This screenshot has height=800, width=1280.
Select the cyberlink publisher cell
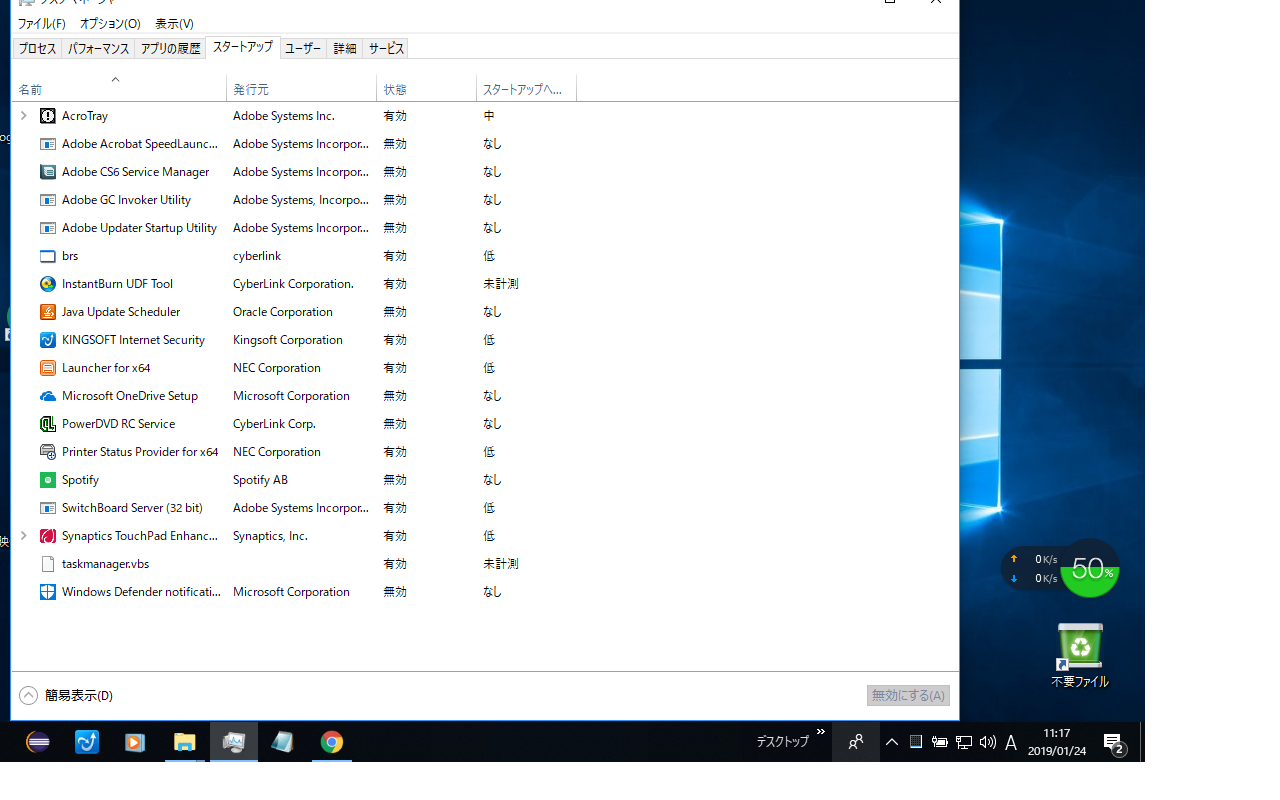[258, 256]
